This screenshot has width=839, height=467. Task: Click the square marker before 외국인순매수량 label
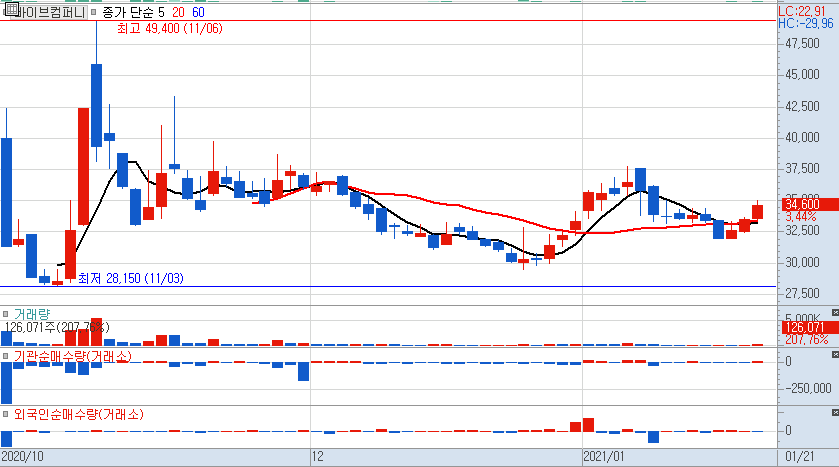click(5, 414)
